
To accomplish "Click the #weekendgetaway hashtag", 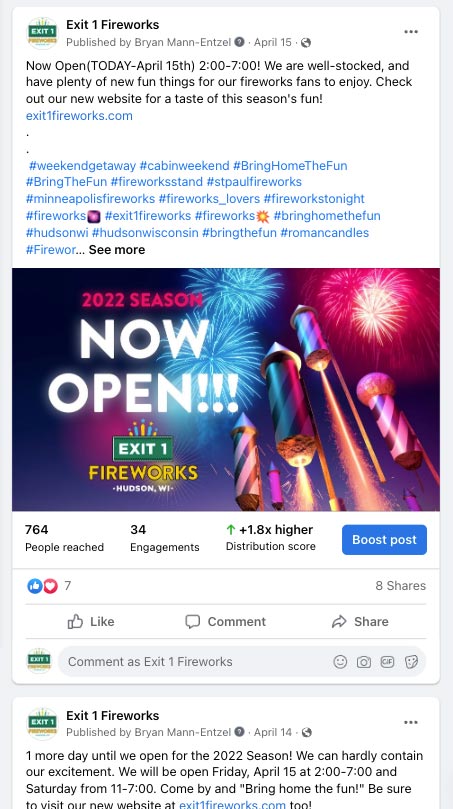I will [83, 166].
